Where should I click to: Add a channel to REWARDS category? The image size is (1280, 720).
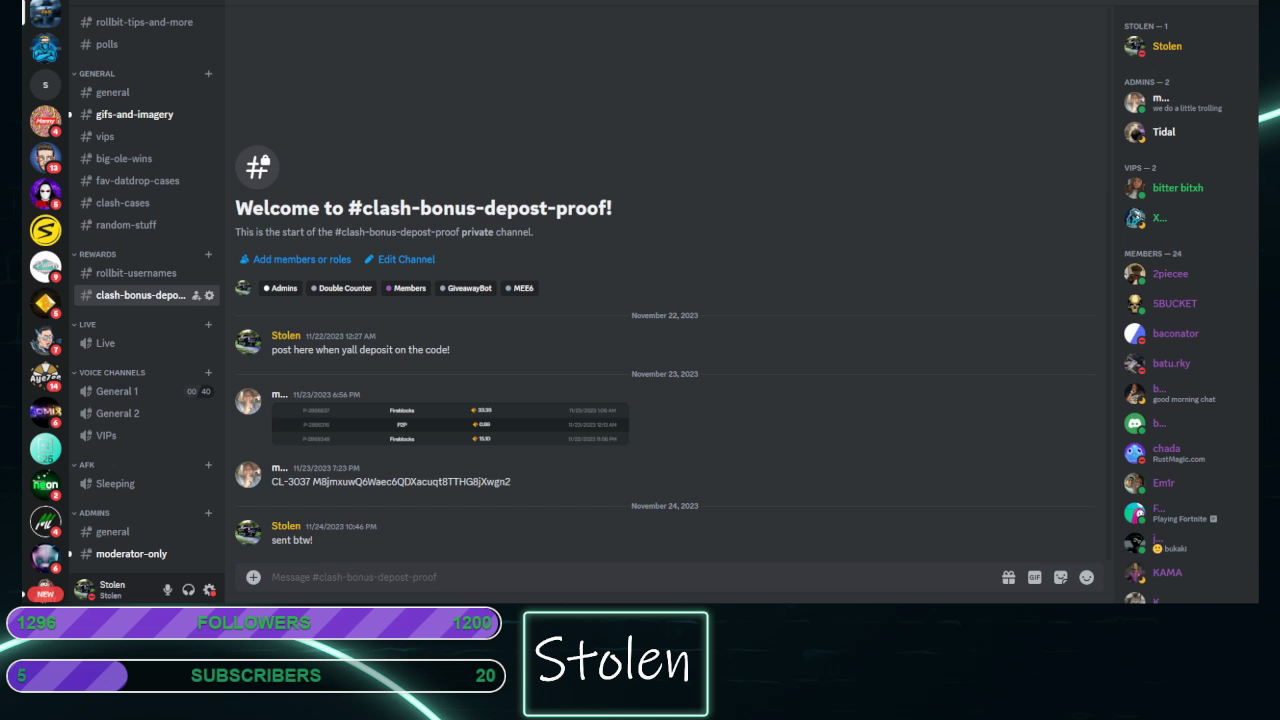tap(209, 254)
